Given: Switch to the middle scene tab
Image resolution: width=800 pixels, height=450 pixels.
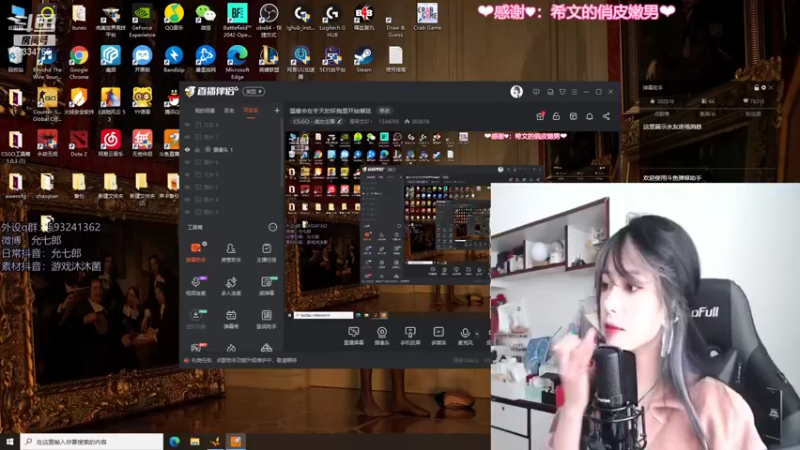Looking at the screenshot, I should (229, 110).
